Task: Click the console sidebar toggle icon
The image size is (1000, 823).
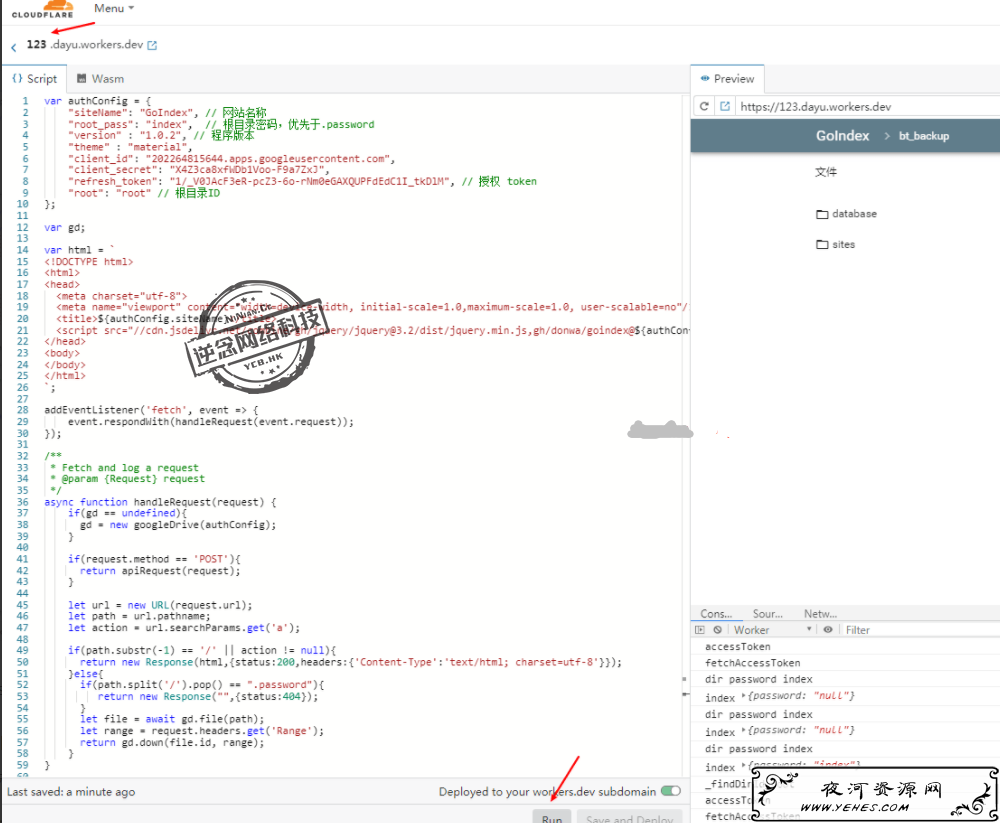Action: click(x=700, y=630)
